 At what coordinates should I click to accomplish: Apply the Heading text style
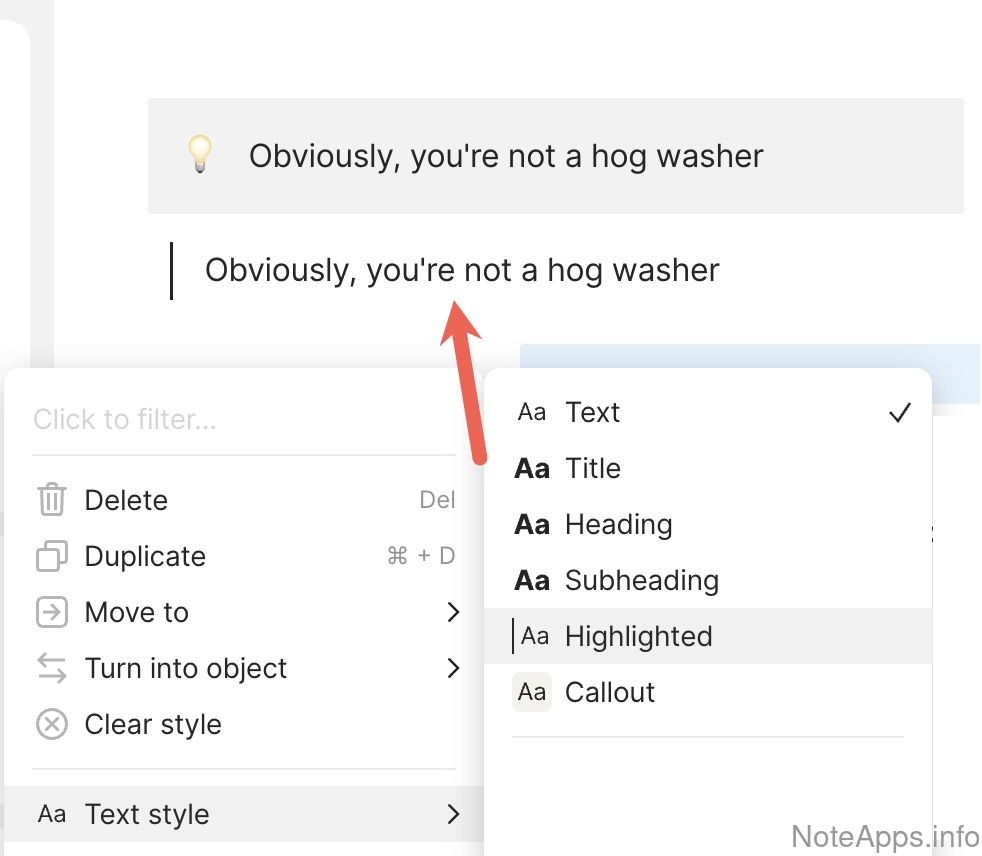click(618, 524)
